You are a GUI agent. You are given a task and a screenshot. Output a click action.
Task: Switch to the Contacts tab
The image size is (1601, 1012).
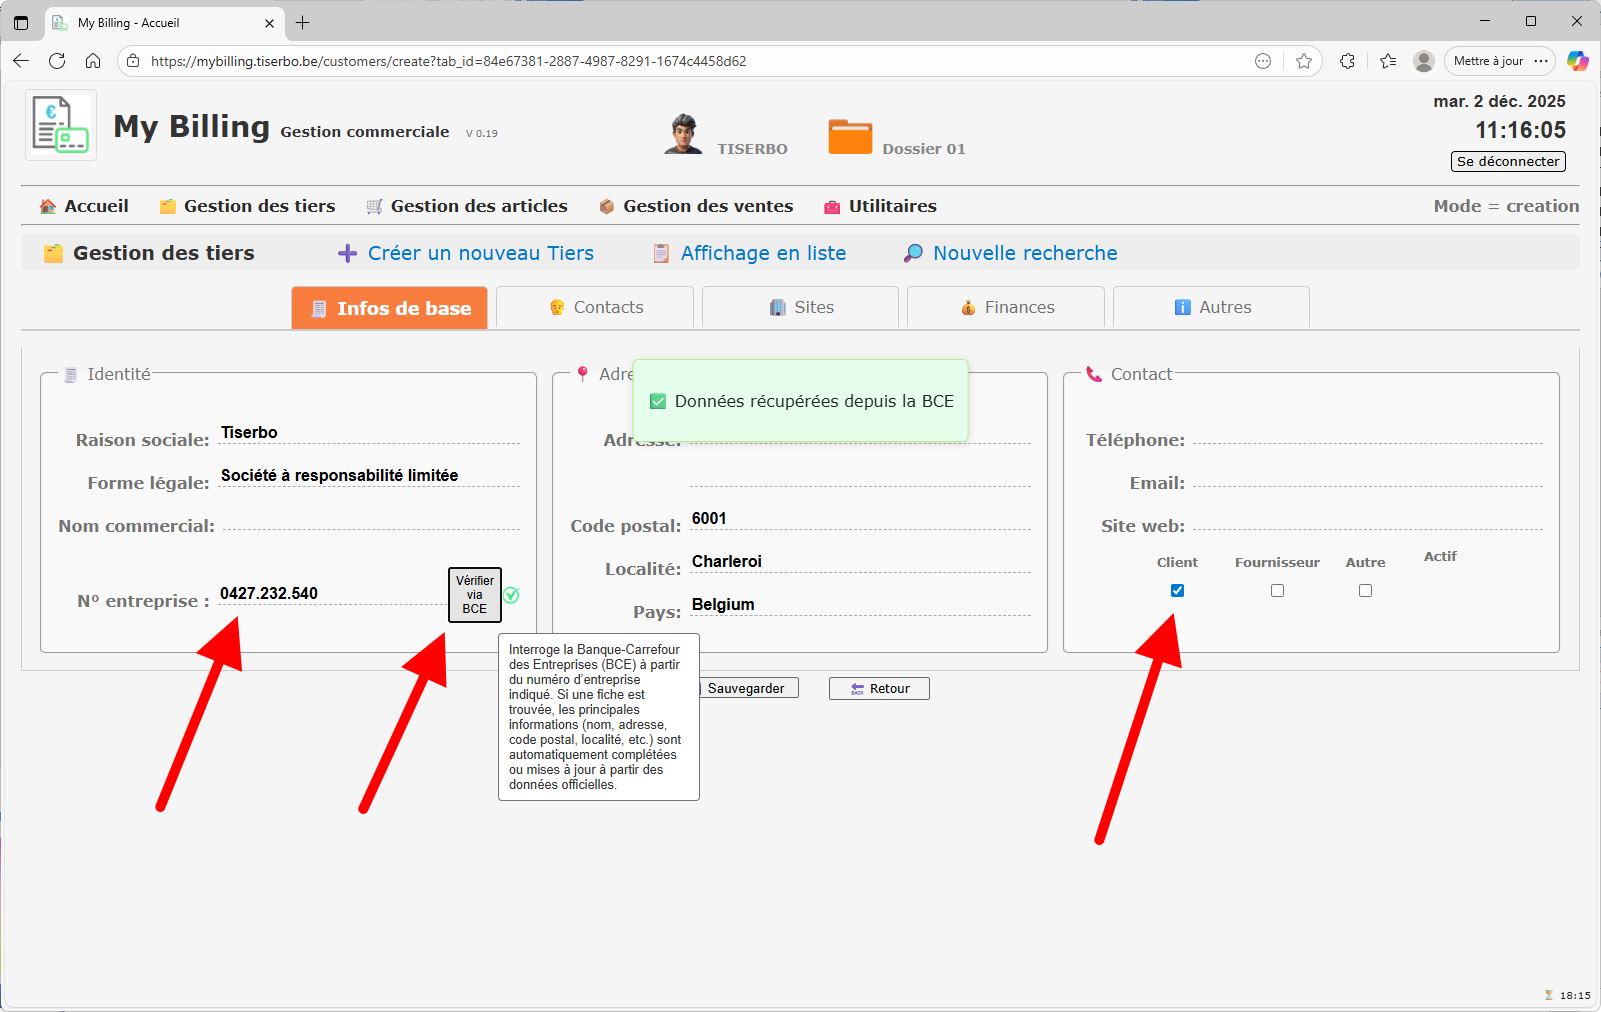595,307
